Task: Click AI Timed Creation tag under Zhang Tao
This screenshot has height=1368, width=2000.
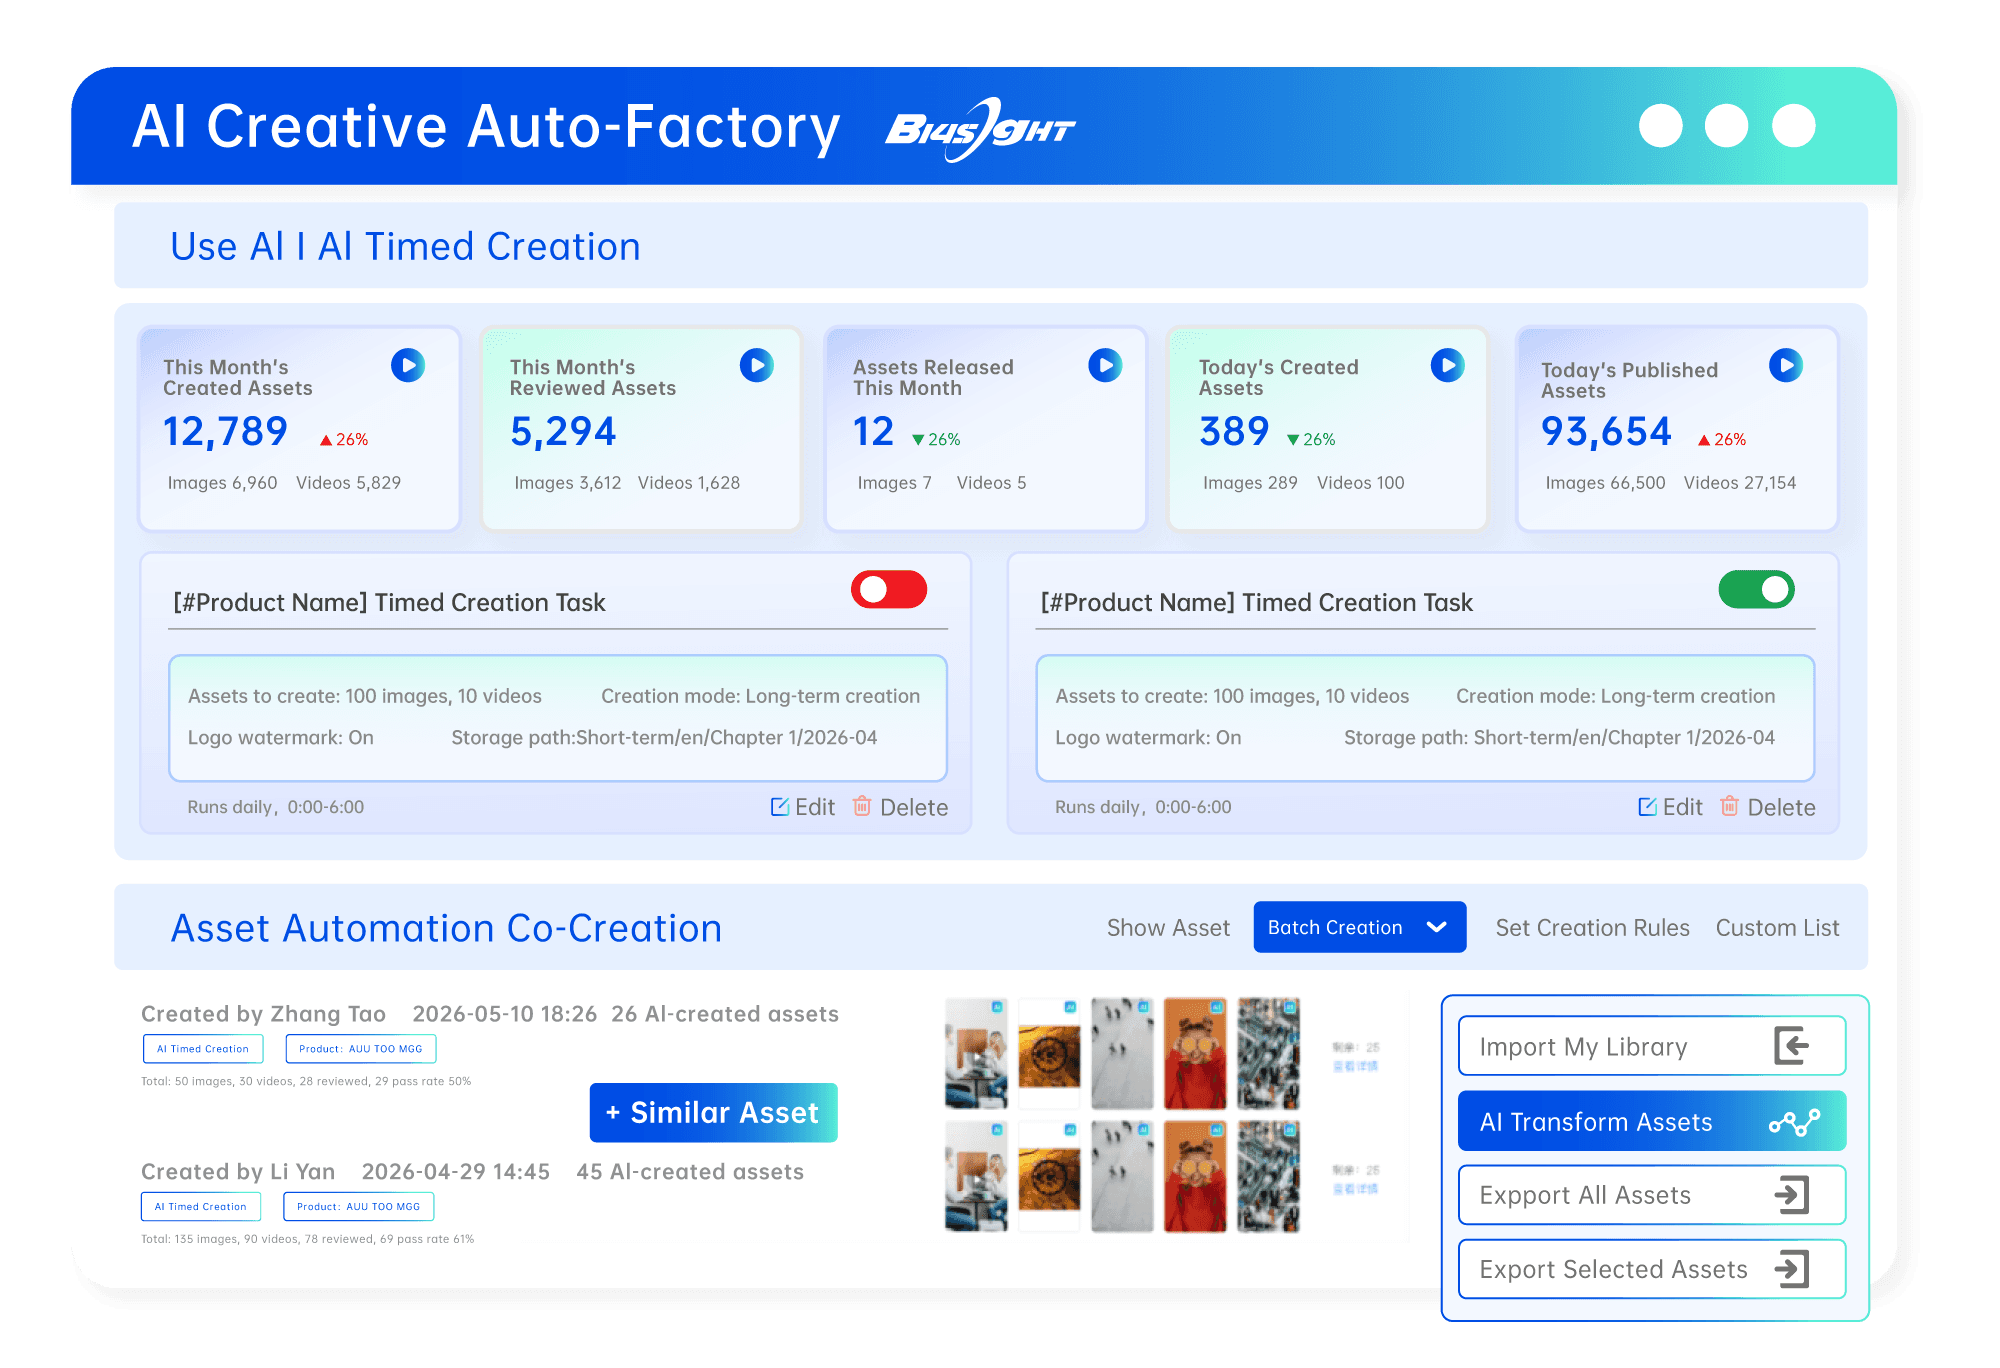Action: (203, 1049)
